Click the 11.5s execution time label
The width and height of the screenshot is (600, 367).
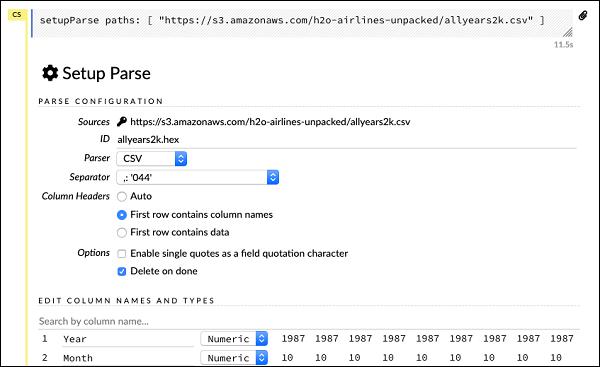click(x=564, y=44)
